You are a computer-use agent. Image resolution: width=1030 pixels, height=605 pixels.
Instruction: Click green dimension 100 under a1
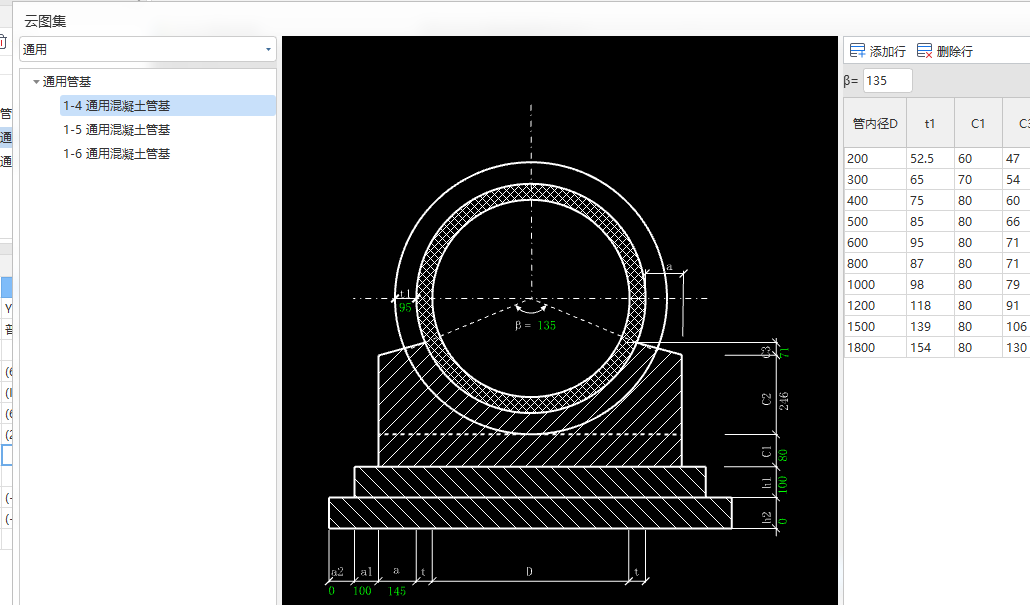[362, 591]
